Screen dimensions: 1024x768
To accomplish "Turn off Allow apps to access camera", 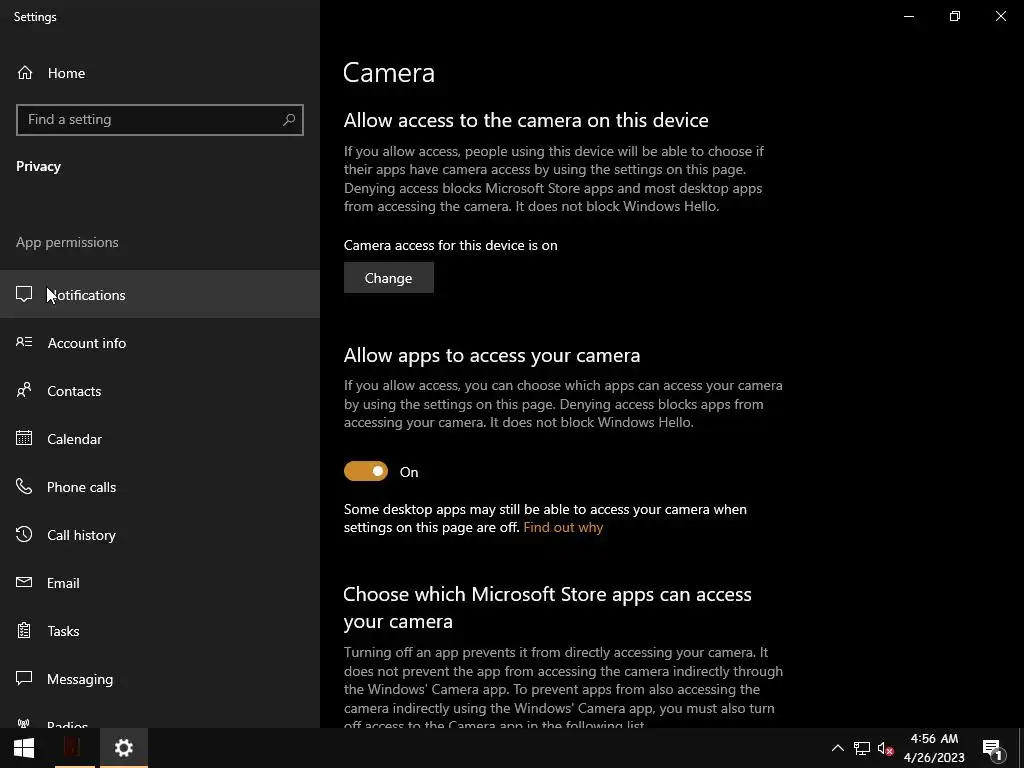I will click(x=366, y=471).
